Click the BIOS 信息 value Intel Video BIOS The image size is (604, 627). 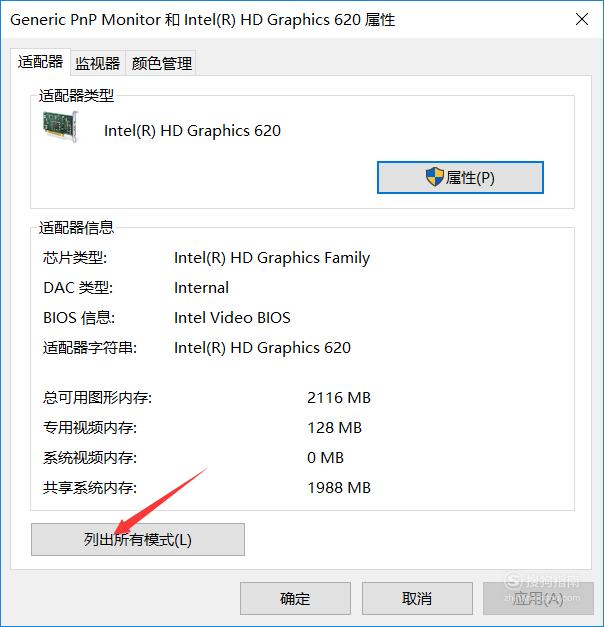232,317
